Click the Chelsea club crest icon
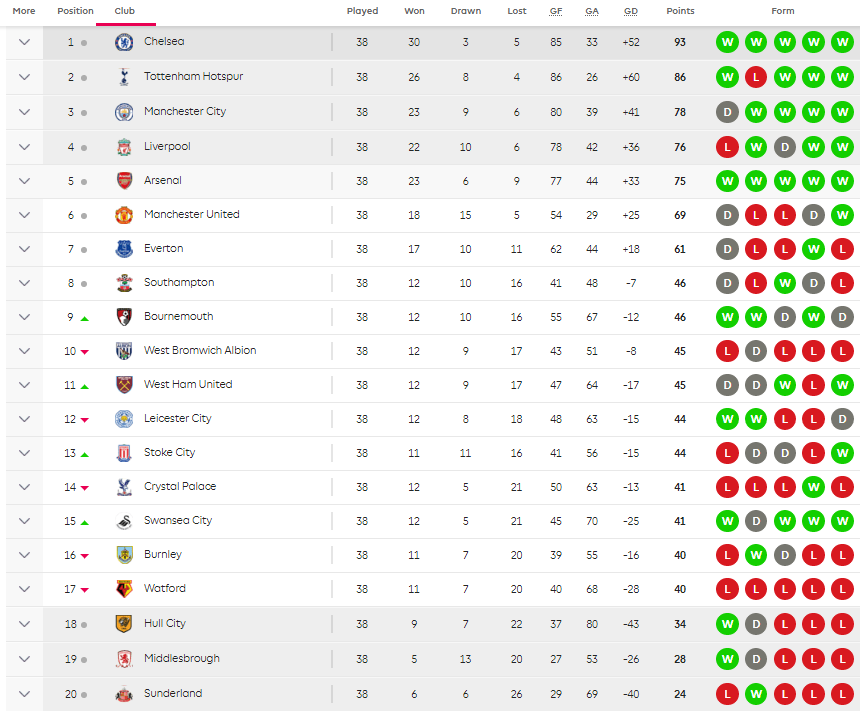 (124, 42)
